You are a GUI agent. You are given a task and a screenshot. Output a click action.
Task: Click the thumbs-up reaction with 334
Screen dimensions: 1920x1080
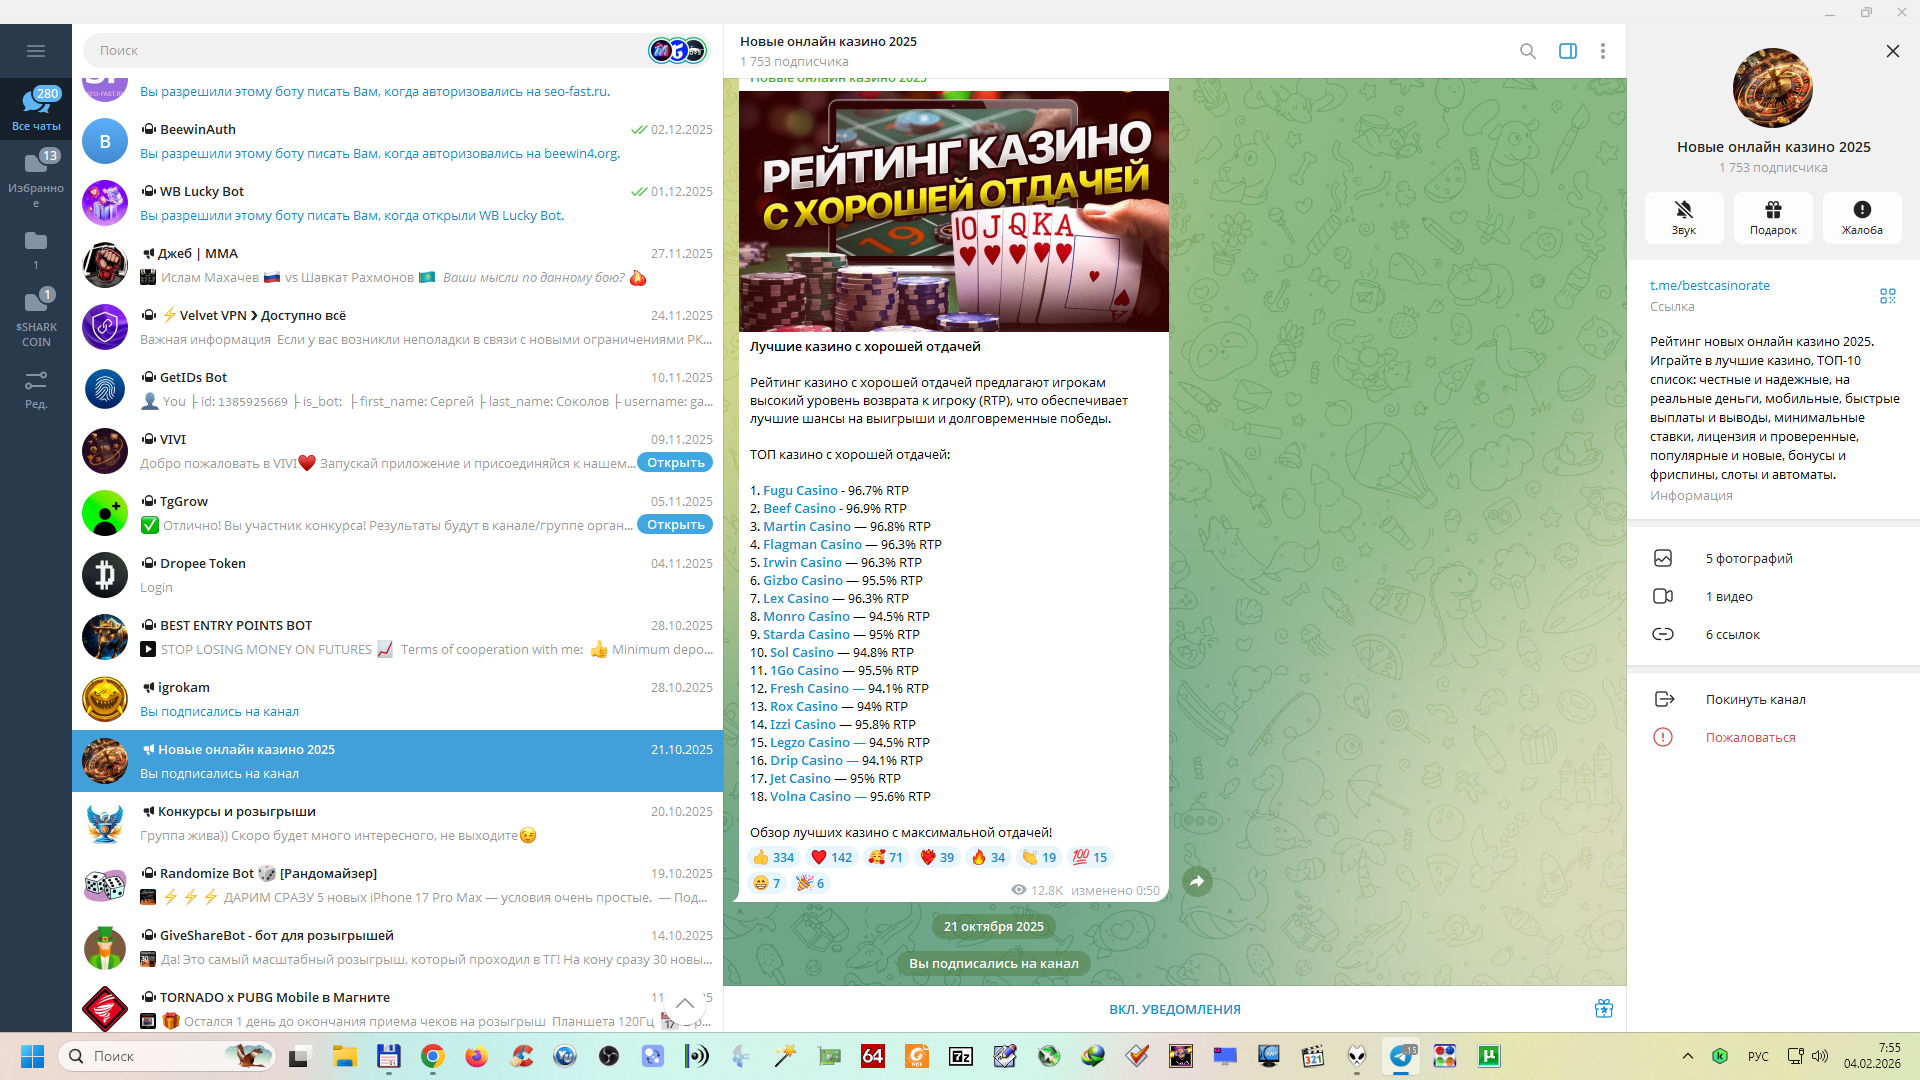(x=772, y=857)
